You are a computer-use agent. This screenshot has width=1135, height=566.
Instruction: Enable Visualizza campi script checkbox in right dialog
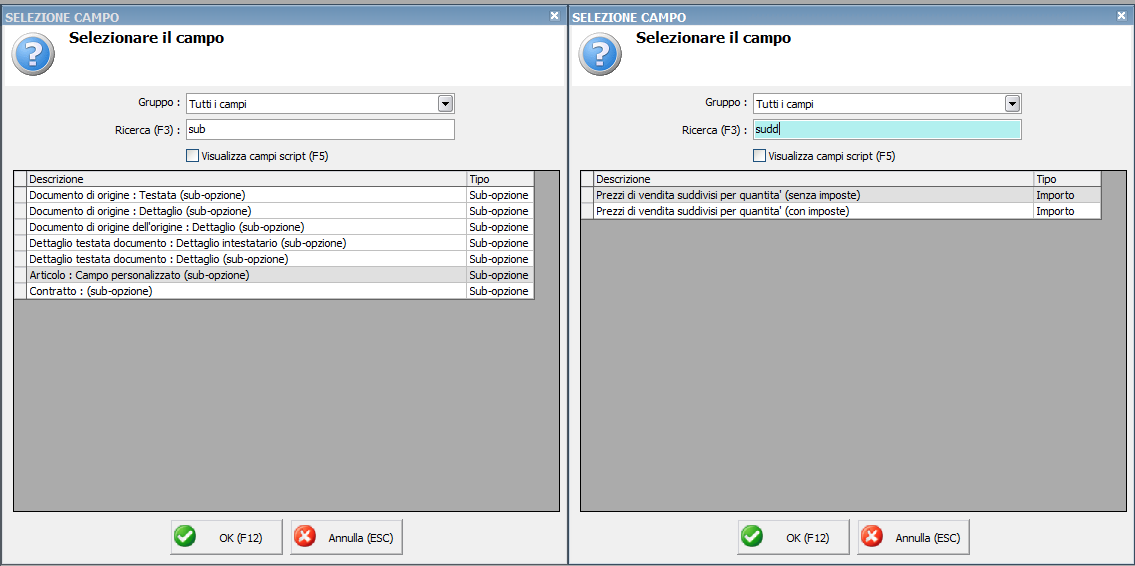tap(759, 155)
